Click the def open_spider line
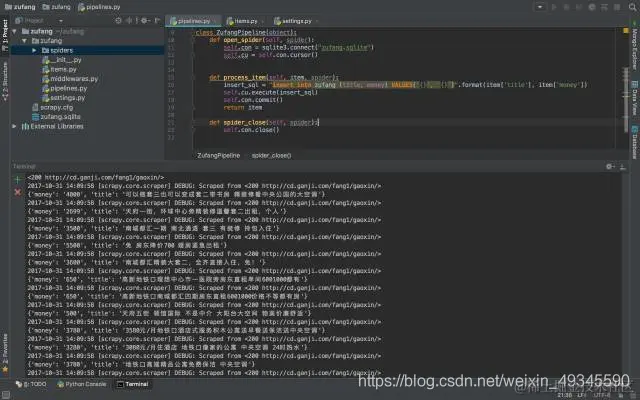The image size is (640, 400). pos(262,40)
